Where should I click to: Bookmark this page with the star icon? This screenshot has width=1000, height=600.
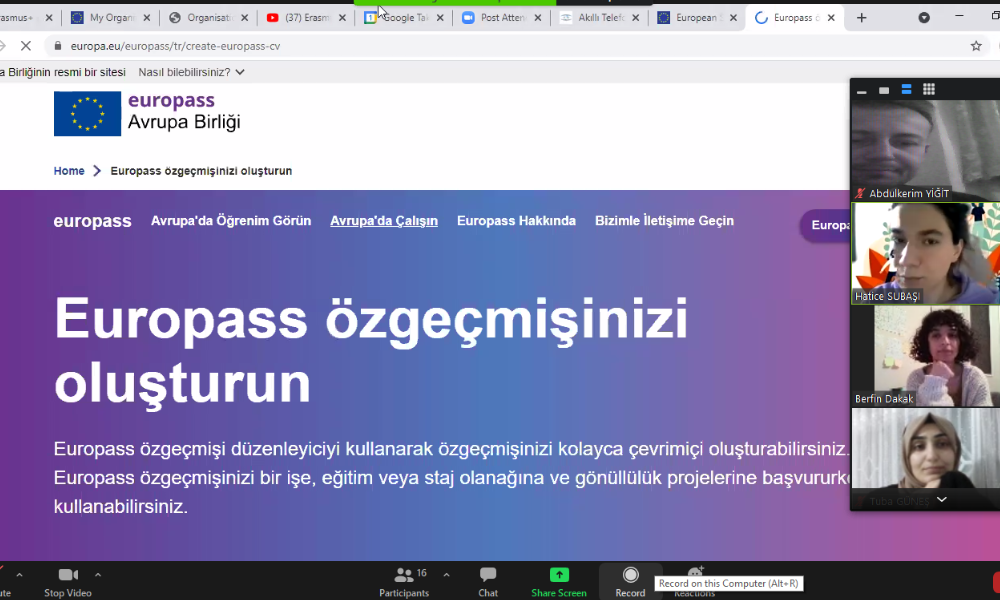pos(976,46)
